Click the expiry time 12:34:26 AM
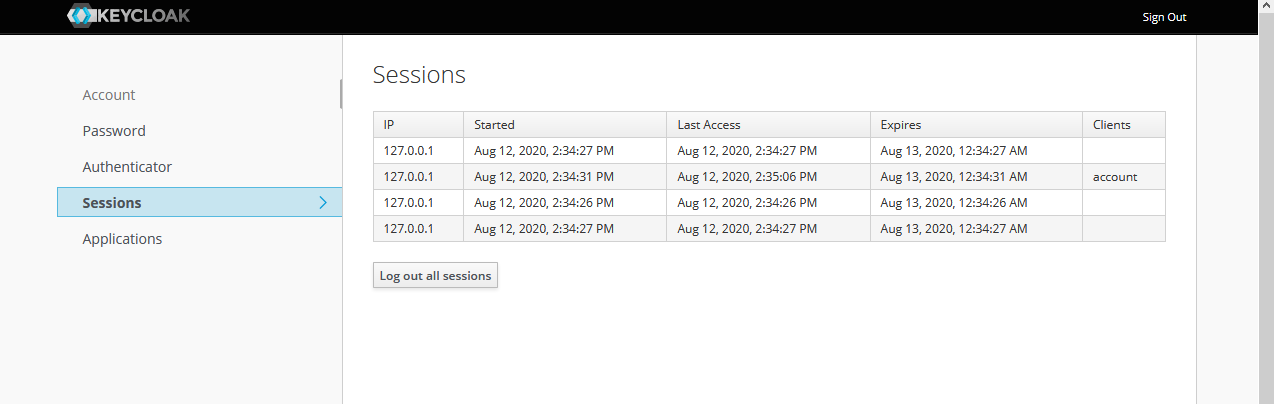The width and height of the screenshot is (1274, 404). coord(953,203)
